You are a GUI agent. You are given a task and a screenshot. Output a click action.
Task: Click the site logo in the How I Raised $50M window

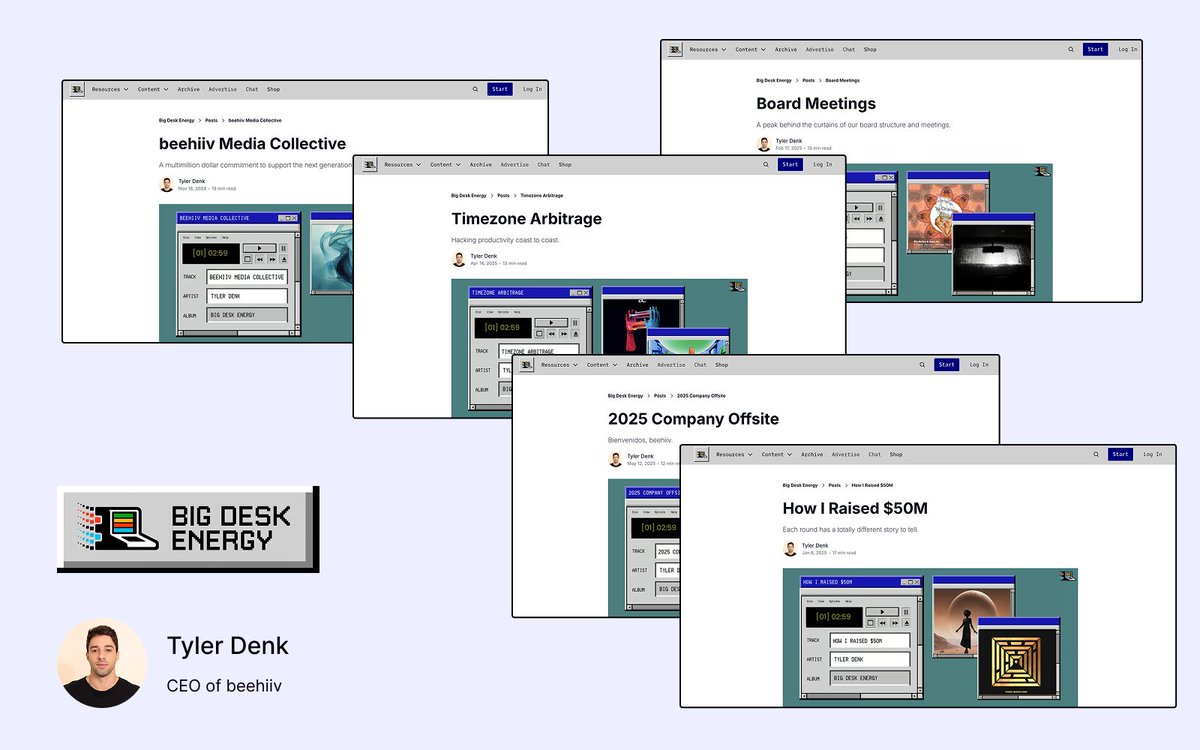pos(701,454)
